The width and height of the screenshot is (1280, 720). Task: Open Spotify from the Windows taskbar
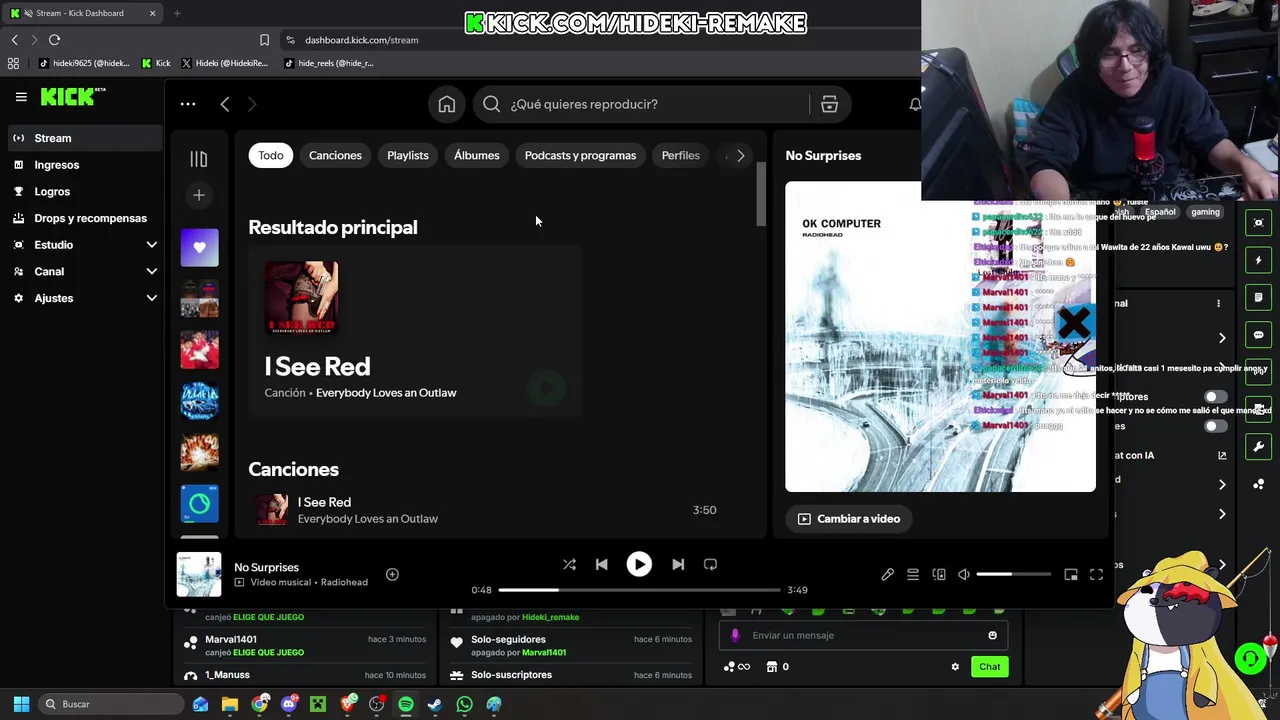pyautogui.click(x=406, y=704)
